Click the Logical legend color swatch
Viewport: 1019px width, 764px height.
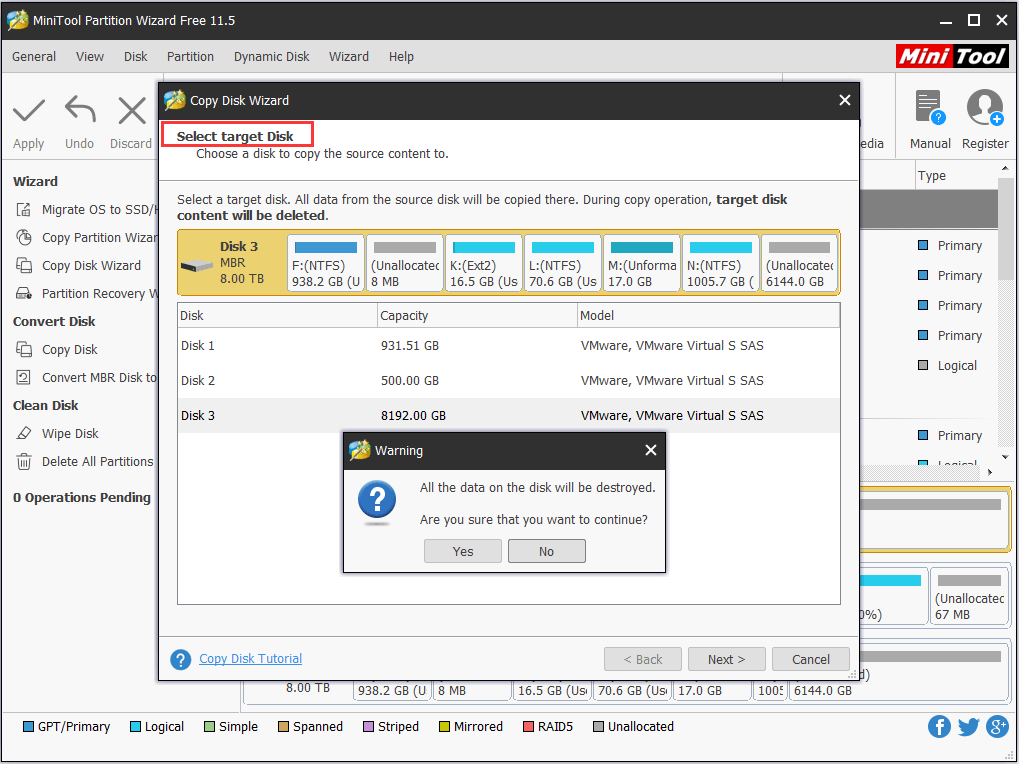coord(135,726)
